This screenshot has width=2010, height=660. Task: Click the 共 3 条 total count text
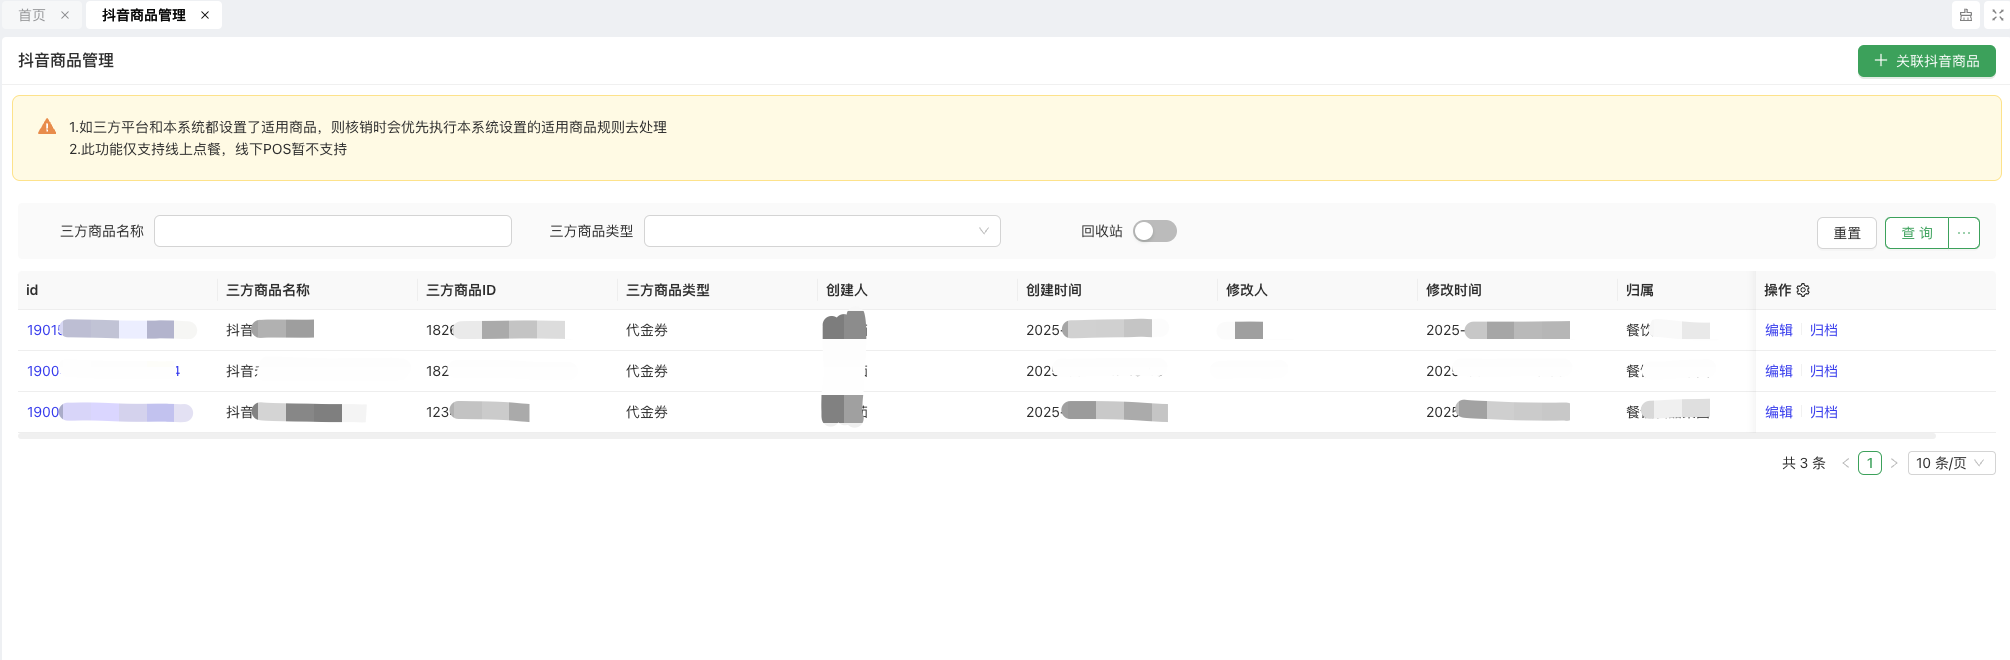pyautogui.click(x=1804, y=463)
